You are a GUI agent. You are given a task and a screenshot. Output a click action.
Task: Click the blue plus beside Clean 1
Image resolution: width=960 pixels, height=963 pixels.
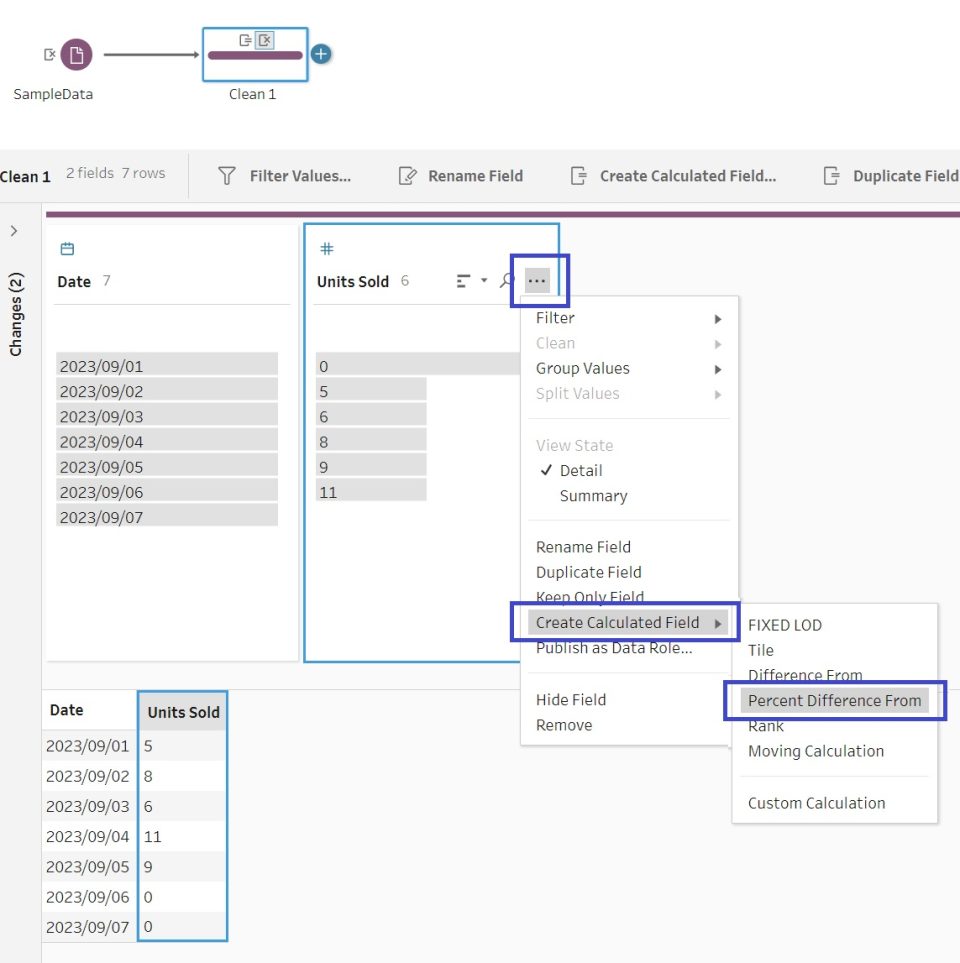321,54
